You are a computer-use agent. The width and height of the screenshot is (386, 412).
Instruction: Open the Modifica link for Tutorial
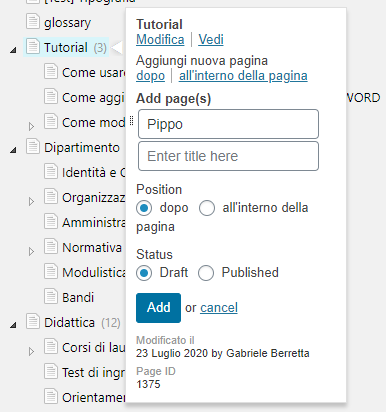tap(160, 40)
